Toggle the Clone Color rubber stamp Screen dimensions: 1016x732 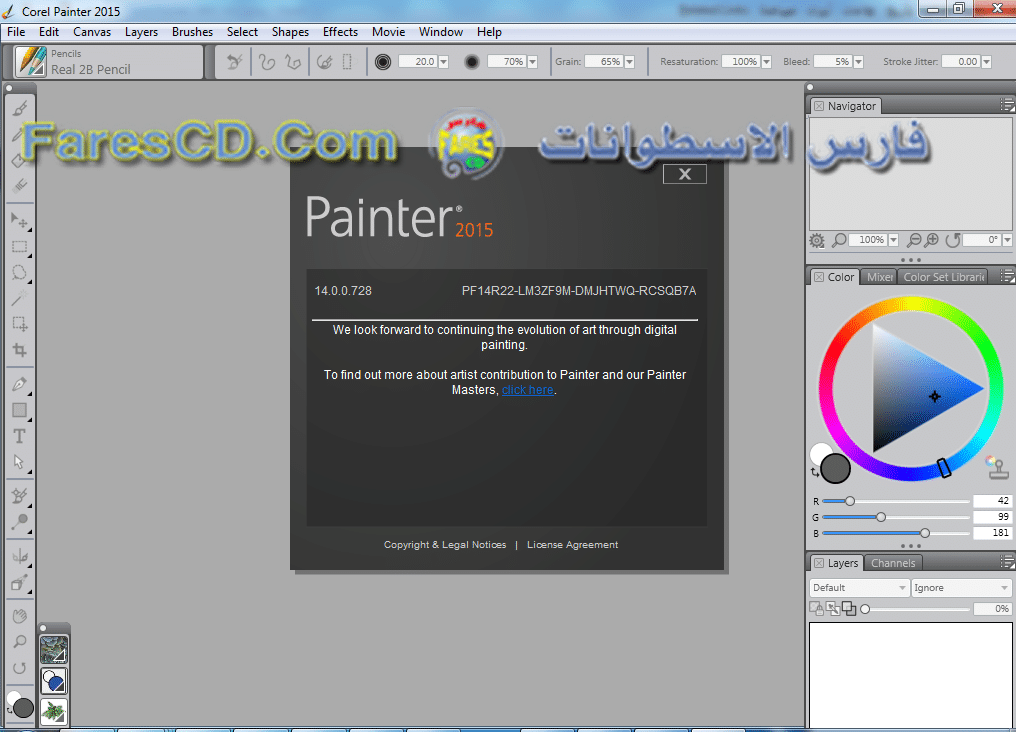coord(997,468)
